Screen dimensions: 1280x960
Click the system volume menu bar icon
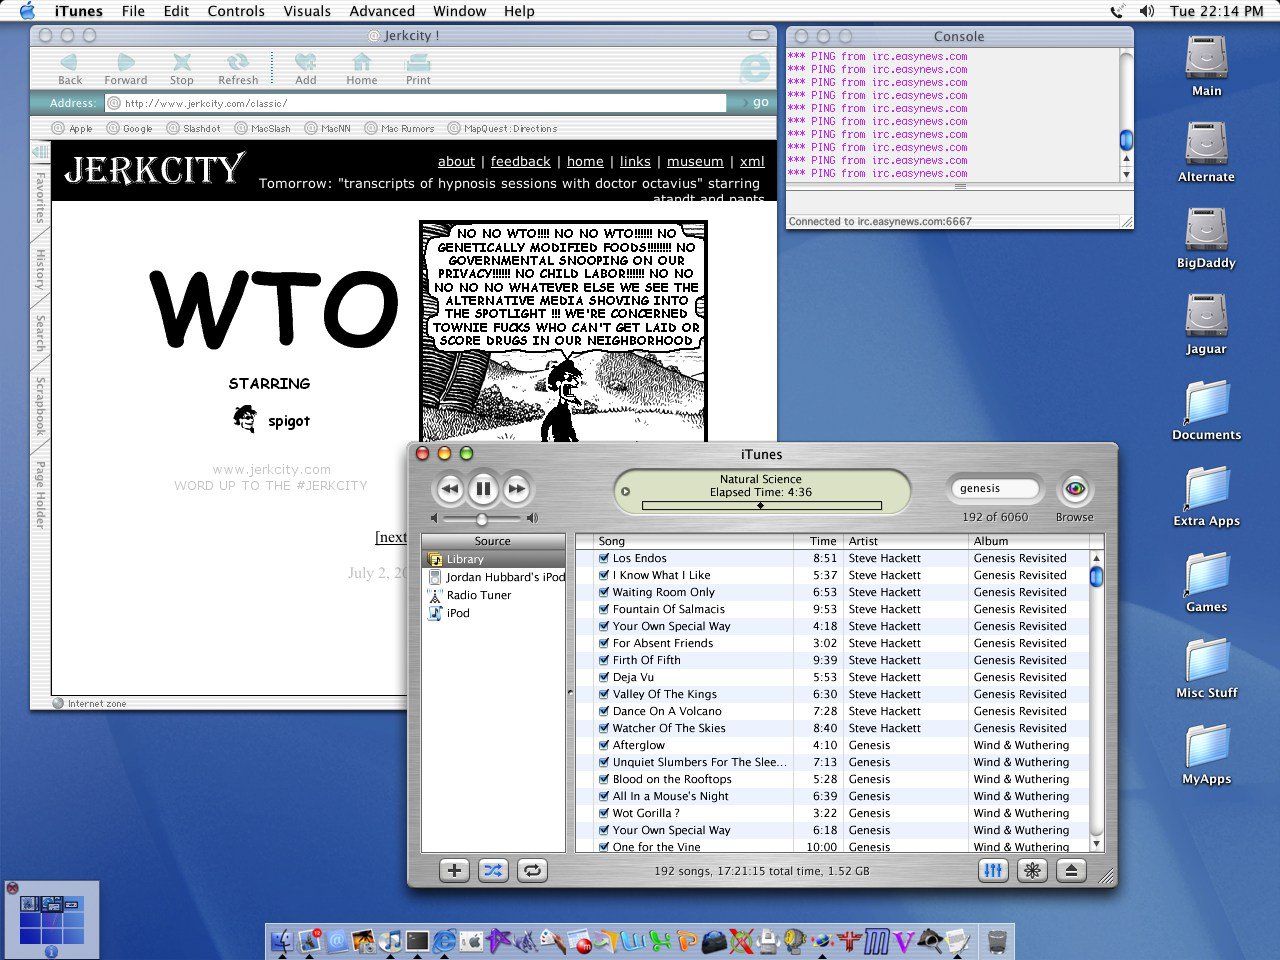1146,11
